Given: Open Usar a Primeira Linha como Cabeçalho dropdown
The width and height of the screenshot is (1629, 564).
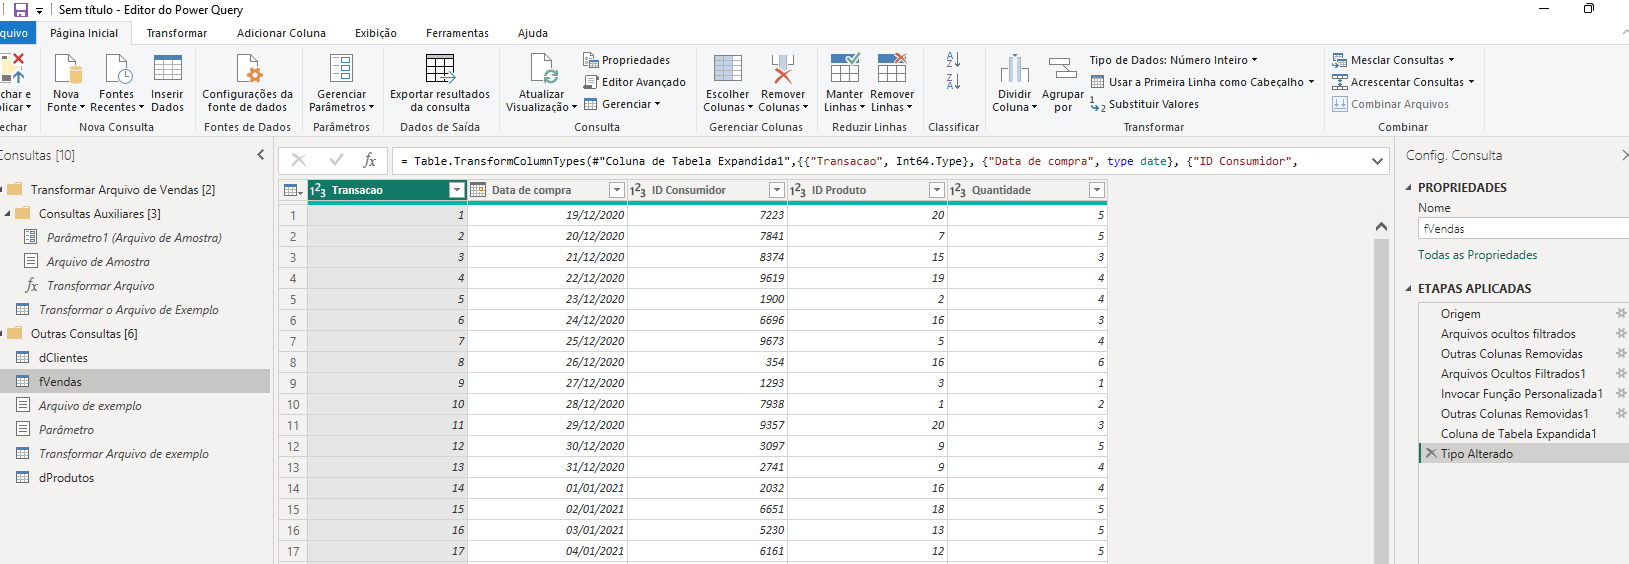Looking at the screenshot, I should pos(1202,82).
